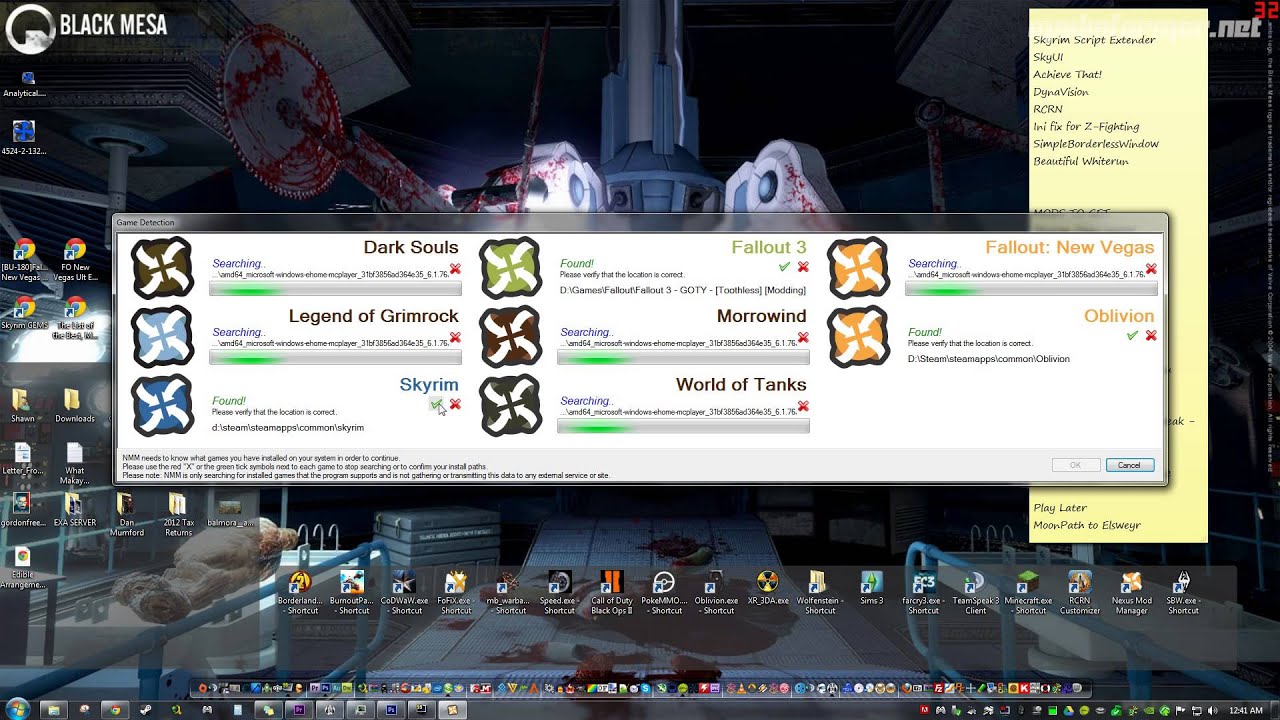Click the World of Tanks search progress bar
This screenshot has height=720, width=1280.
(x=683, y=427)
